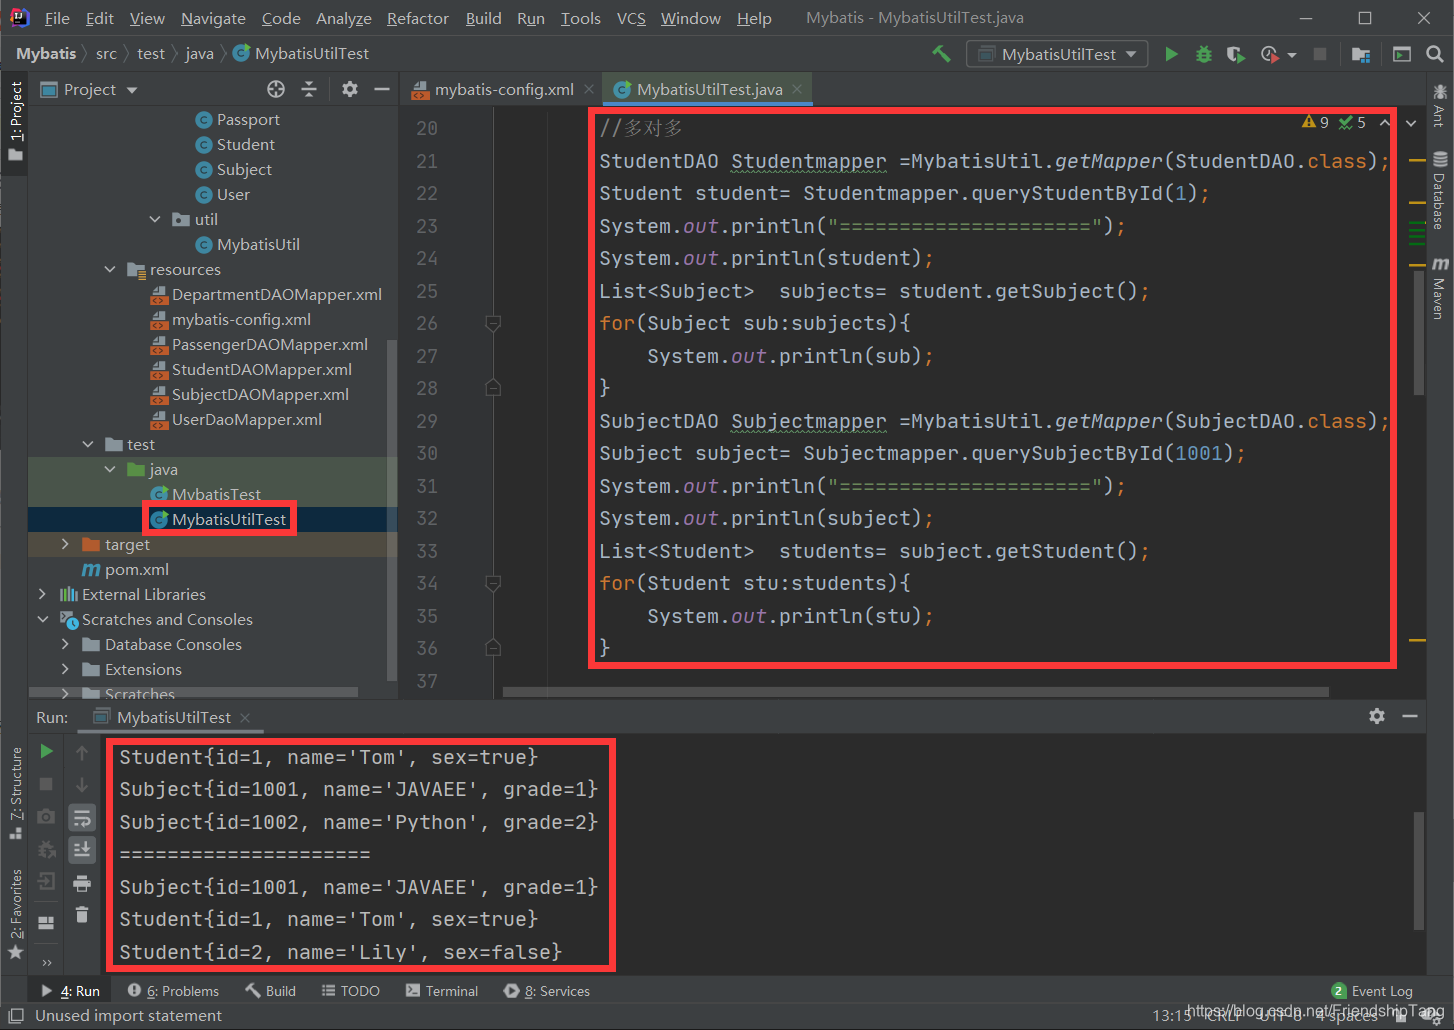The image size is (1454, 1030).
Task: Hide the Project panel with minus icon
Action: pos(381,89)
